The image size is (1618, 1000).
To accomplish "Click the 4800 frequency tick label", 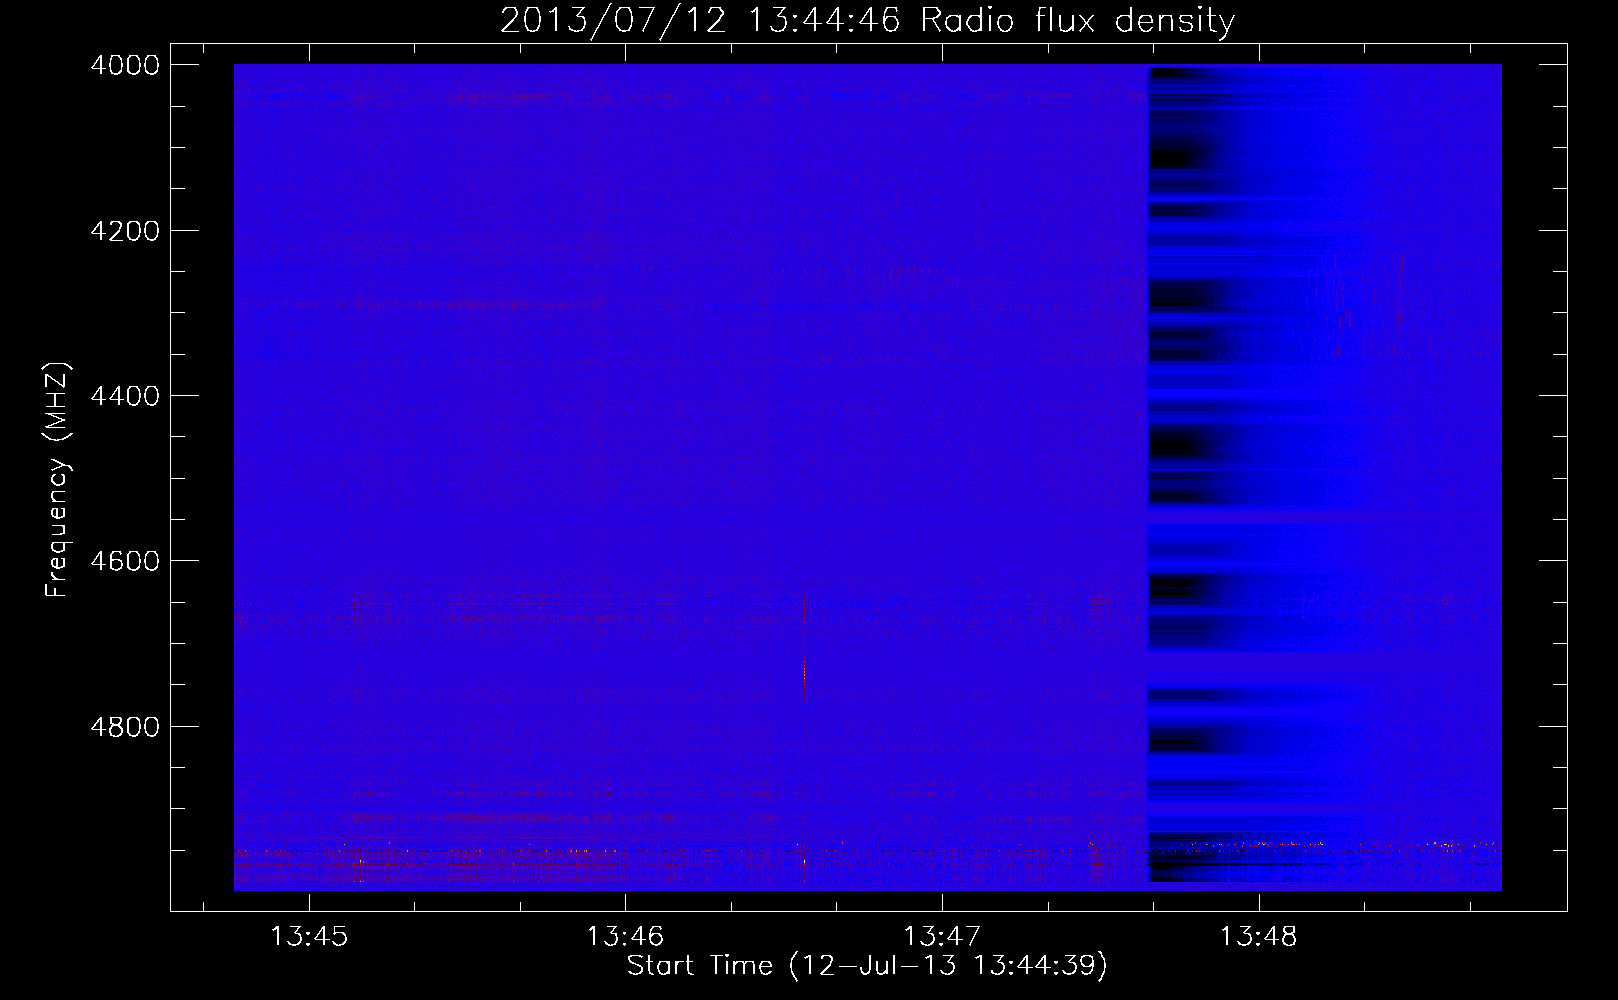I will point(125,726).
